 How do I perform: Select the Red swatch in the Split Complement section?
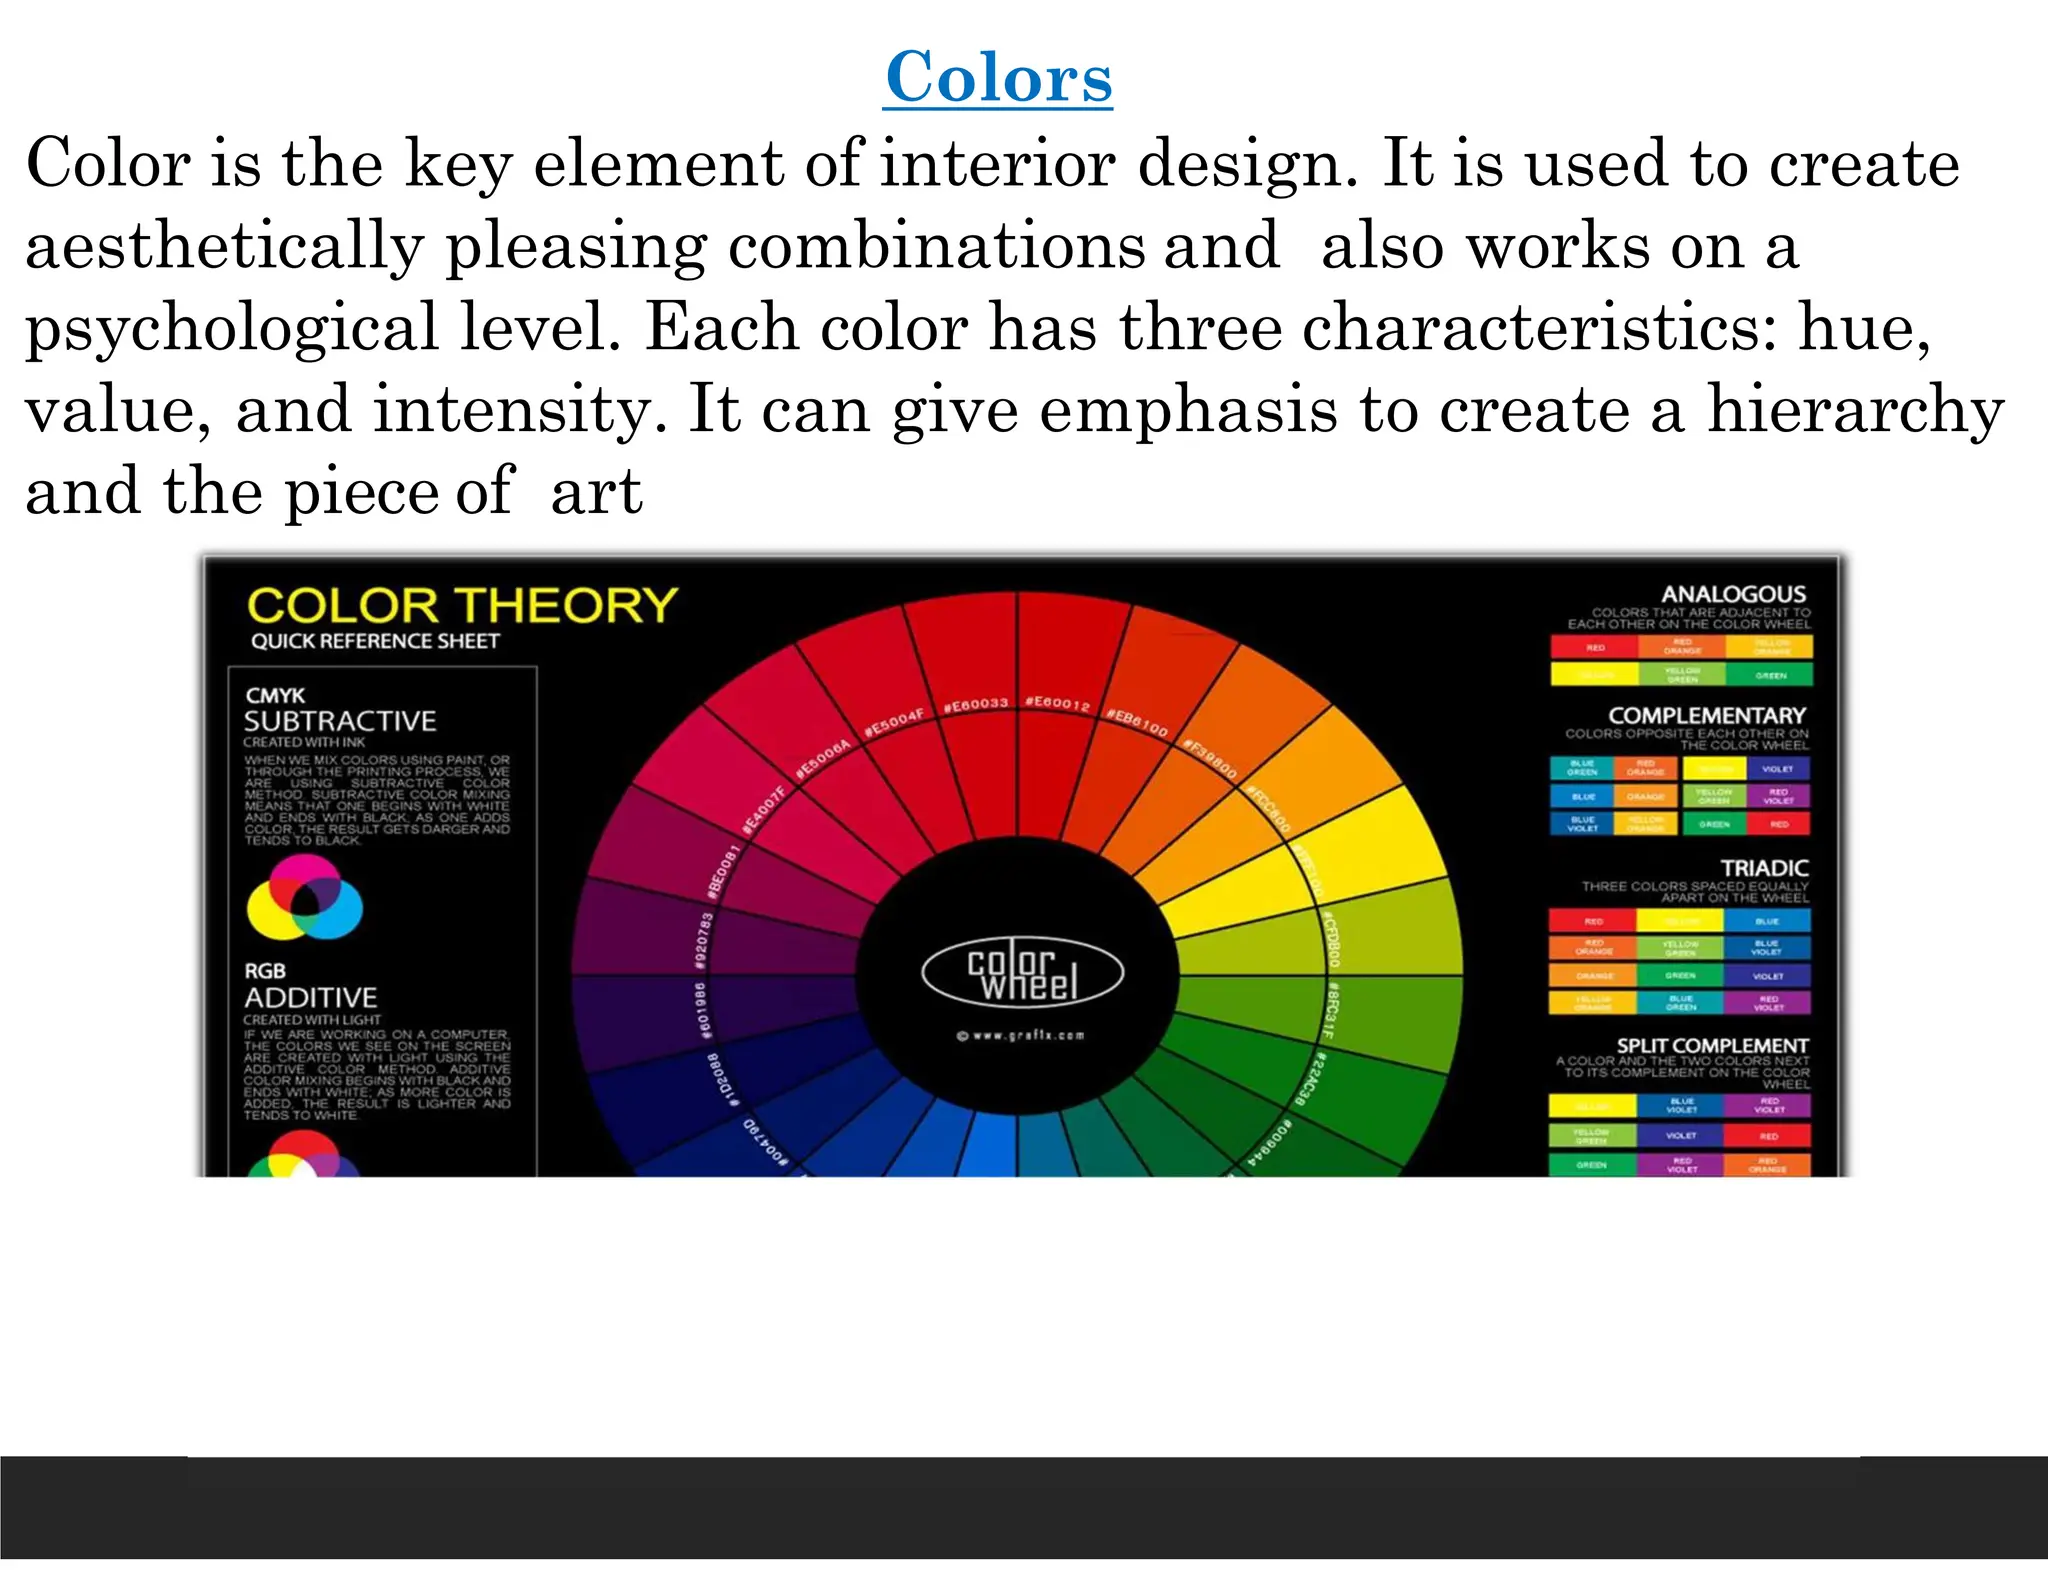[1768, 1136]
